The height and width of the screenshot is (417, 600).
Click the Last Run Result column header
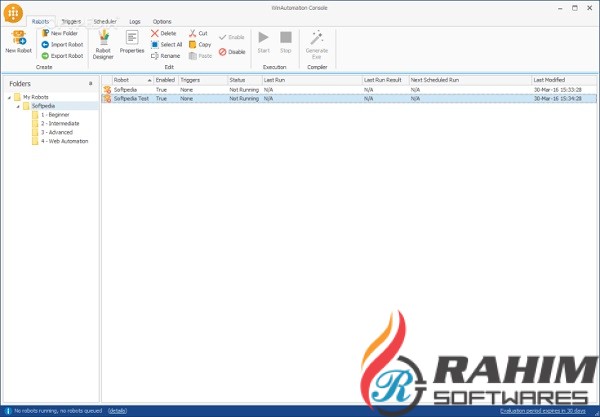(x=385, y=80)
